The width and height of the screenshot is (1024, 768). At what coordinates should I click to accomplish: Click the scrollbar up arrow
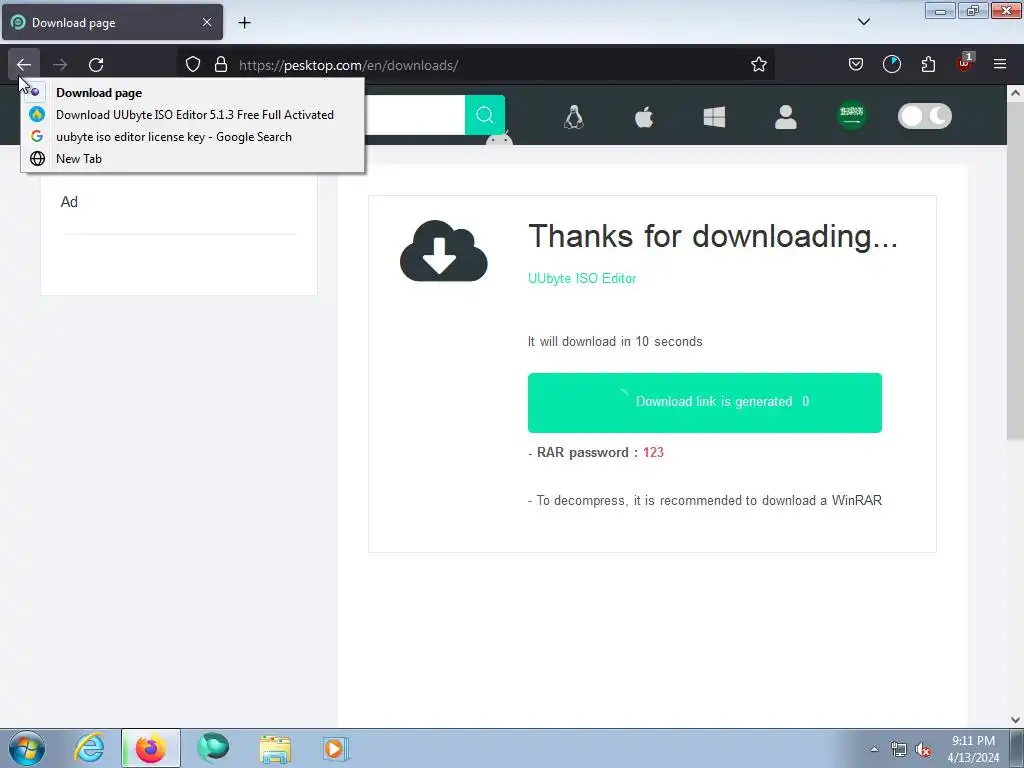pyautogui.click(x=1015, y=93)
